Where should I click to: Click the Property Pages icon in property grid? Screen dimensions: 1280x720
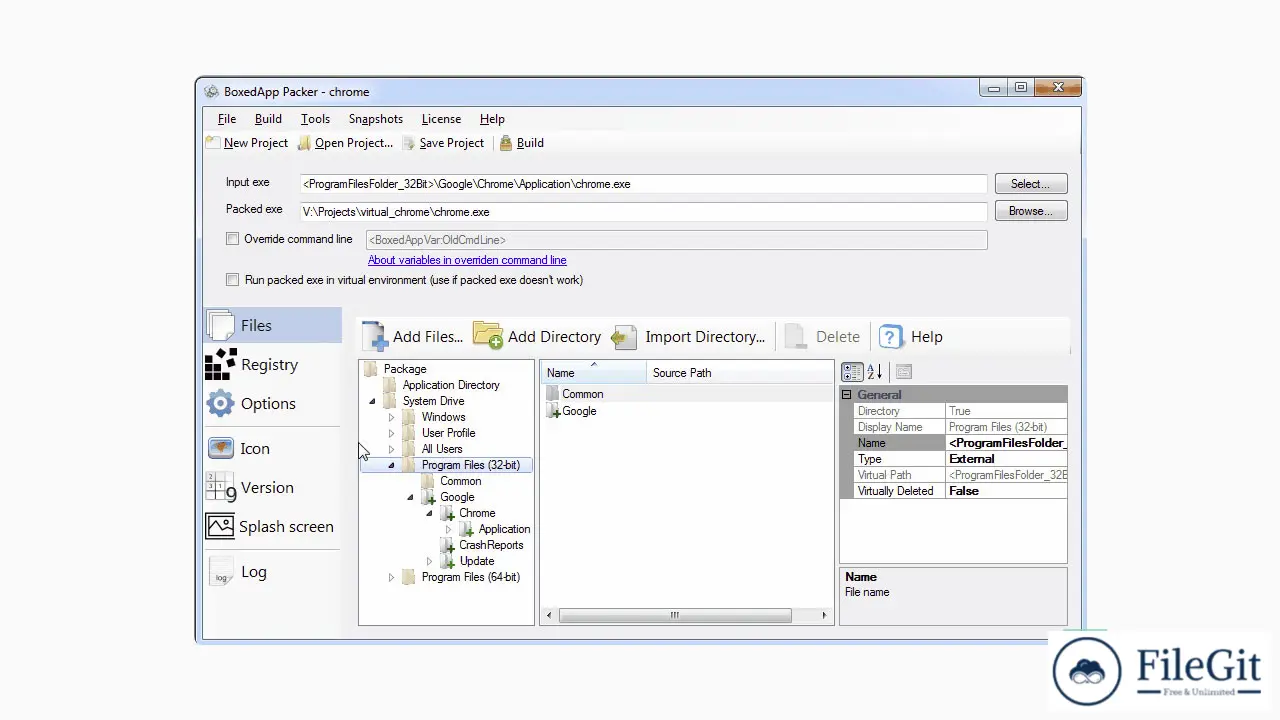coord(904,372)
